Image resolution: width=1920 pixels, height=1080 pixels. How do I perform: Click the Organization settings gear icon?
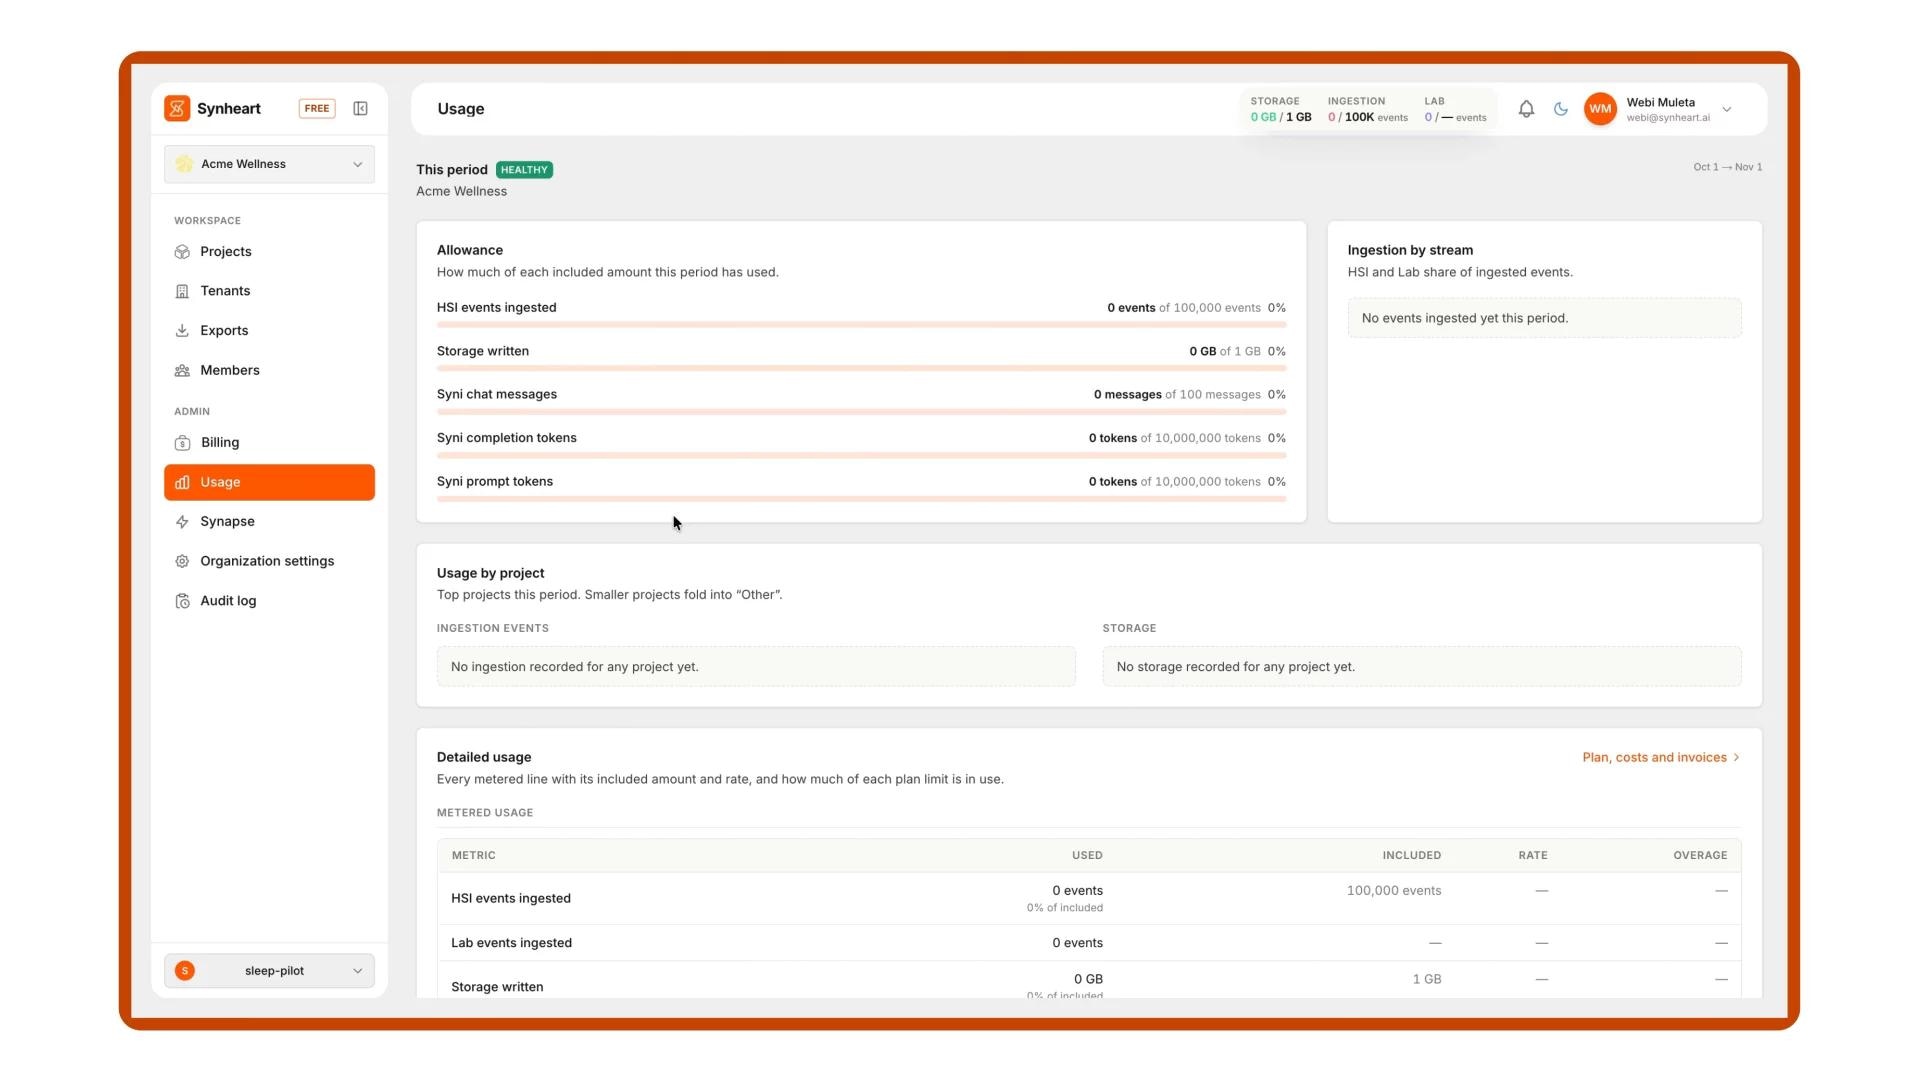coord(182,561)
